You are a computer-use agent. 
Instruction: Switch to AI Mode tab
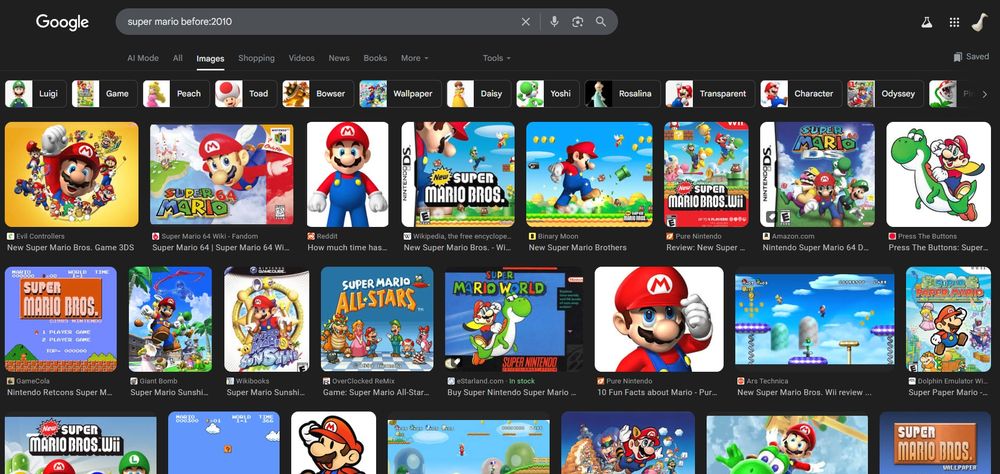[x=143, y=58]
